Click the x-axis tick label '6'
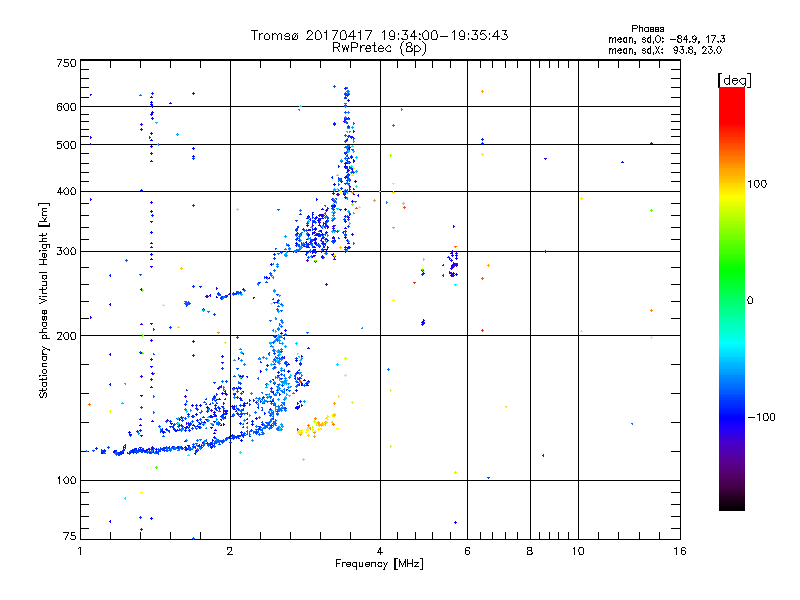 (467, 551)
